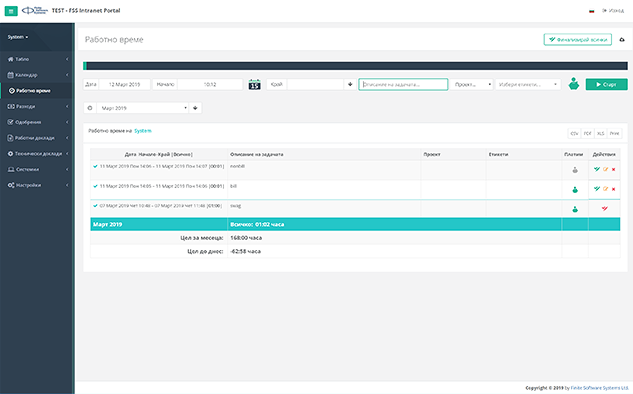Screen dimensions: 633x394
Task: Export table as XLS
Action: pyautogui.click(x=601, y=133)
